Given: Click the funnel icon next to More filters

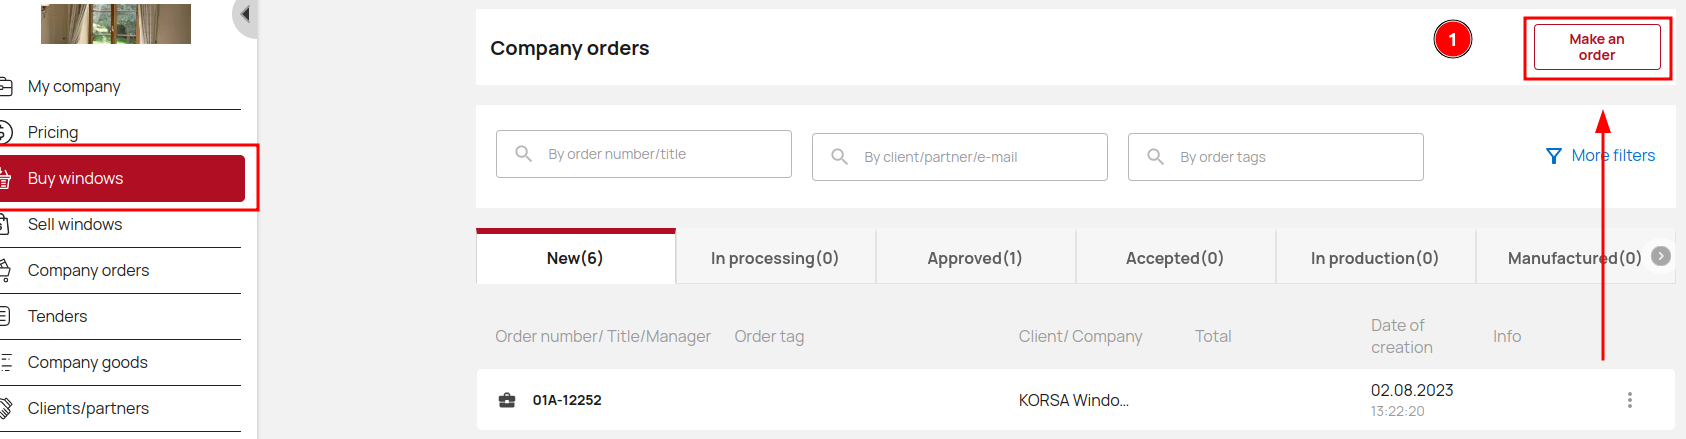Looking at the screenshot, I should click(1553, 156).
